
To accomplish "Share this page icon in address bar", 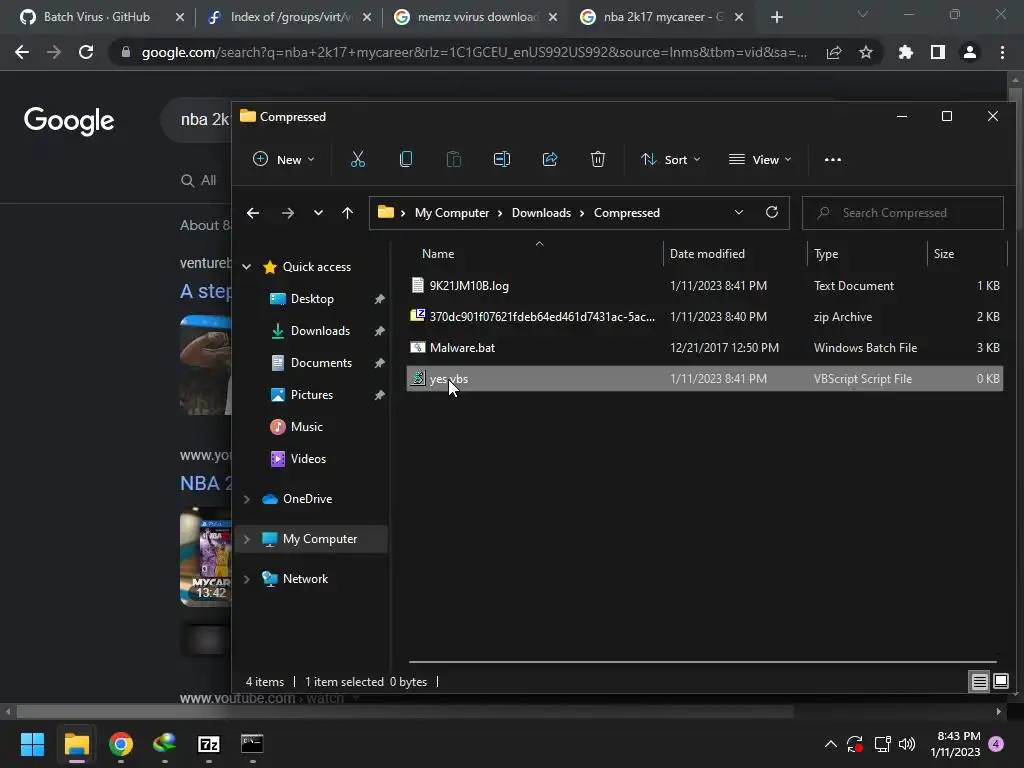I will 834,52.
